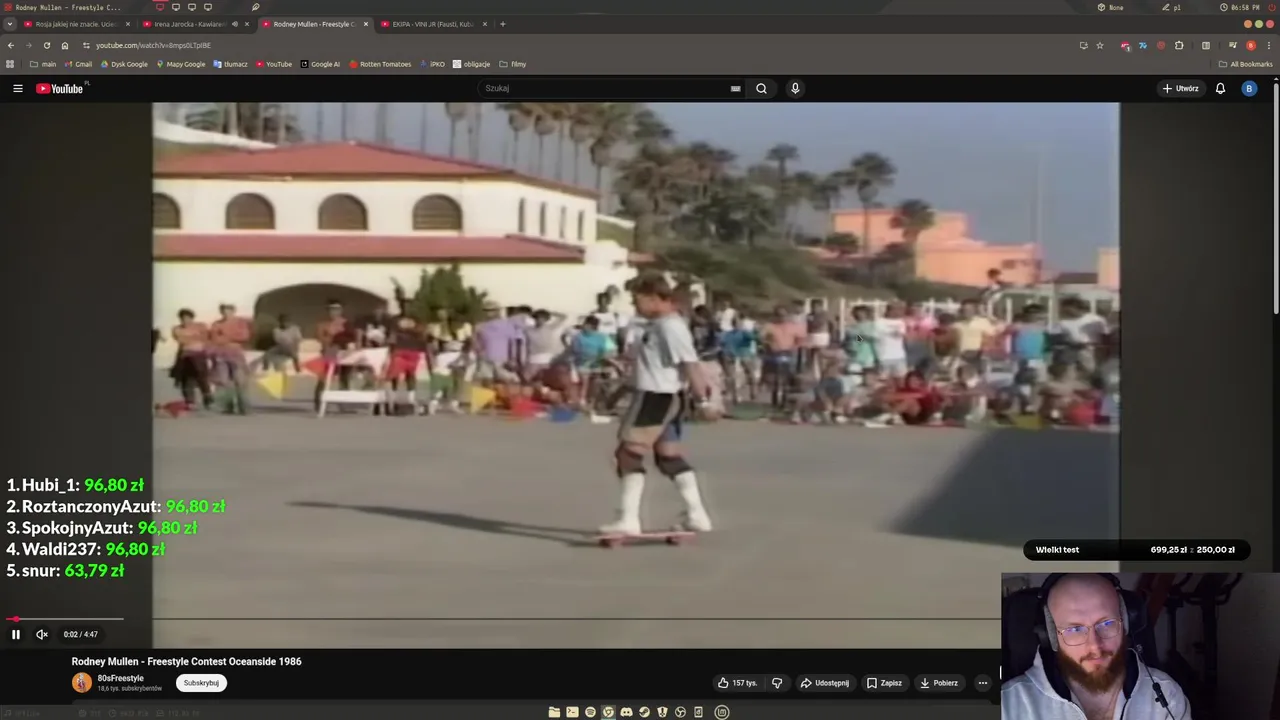Unmute the video with the speaker icon
1280x720 pixels.
(42, 634)
